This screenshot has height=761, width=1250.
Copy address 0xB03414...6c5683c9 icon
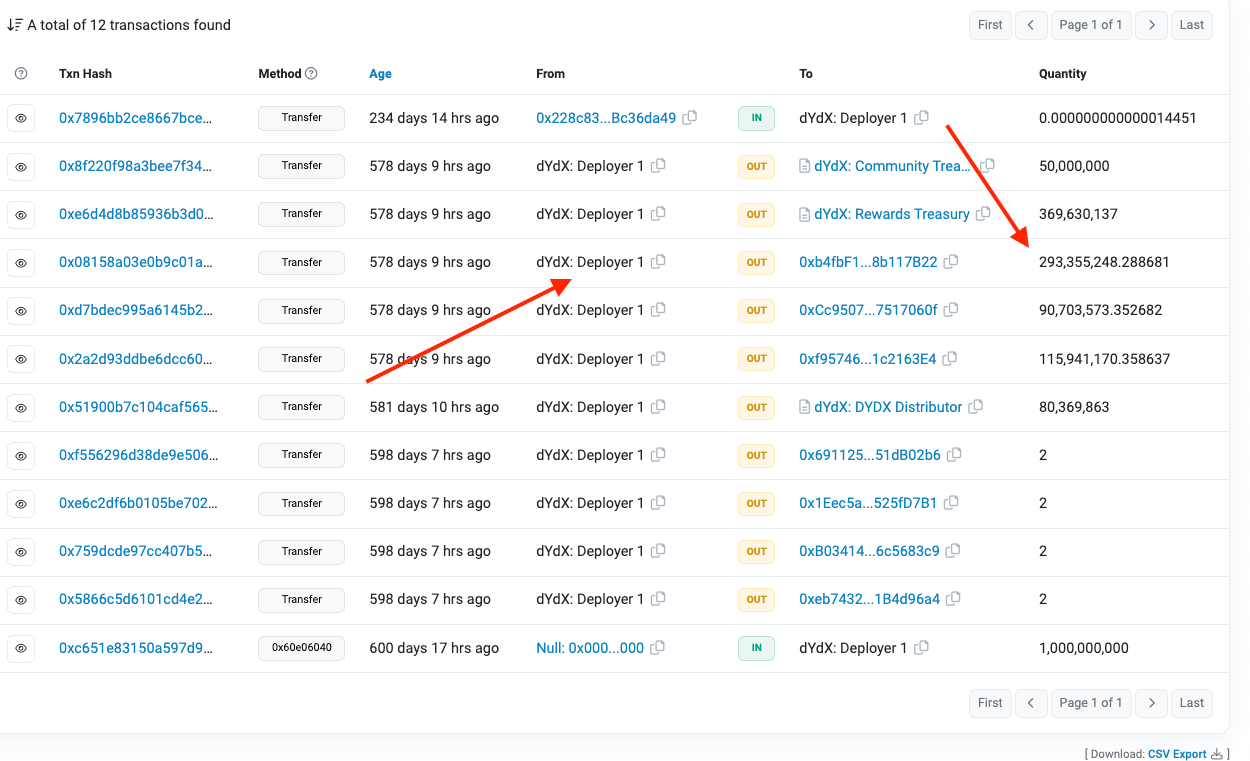(953, 550)
